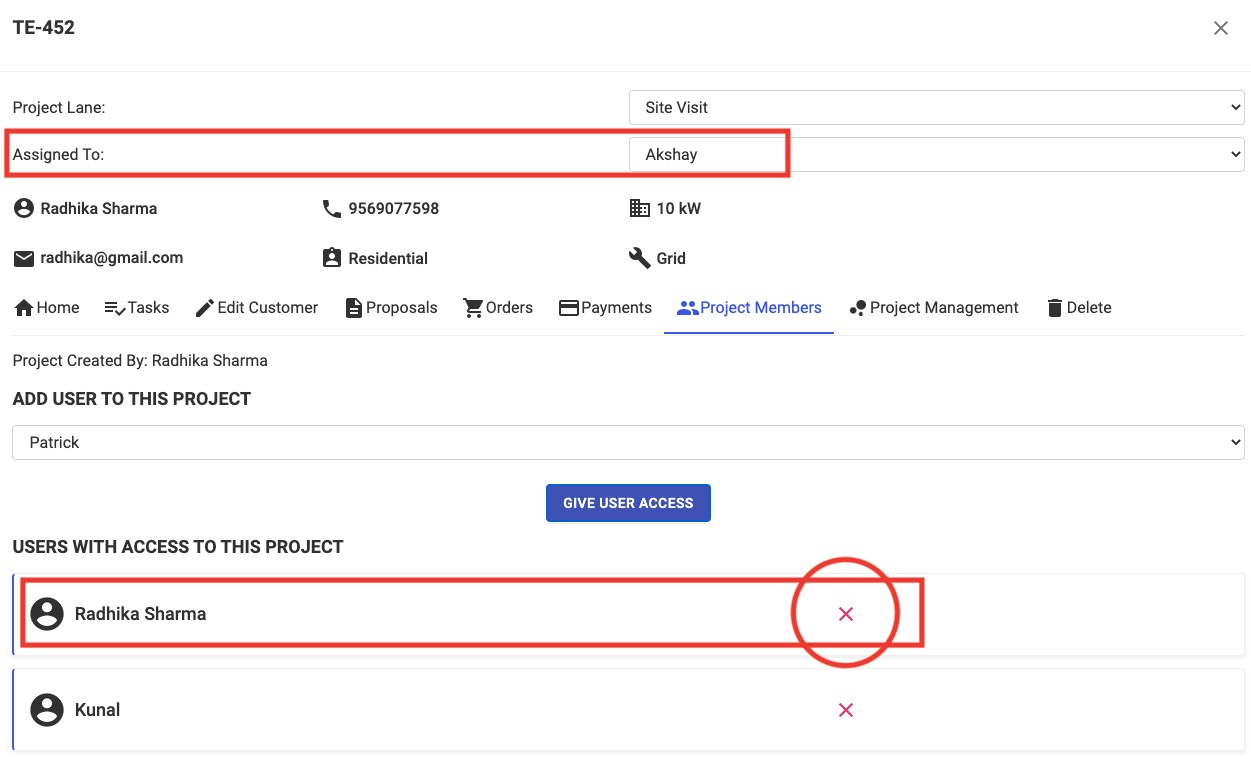The height and width of the screenshot is (759, 1251).
Task: Click the Delete project option
Action: pyautogui.click(x=1078, y=308)
